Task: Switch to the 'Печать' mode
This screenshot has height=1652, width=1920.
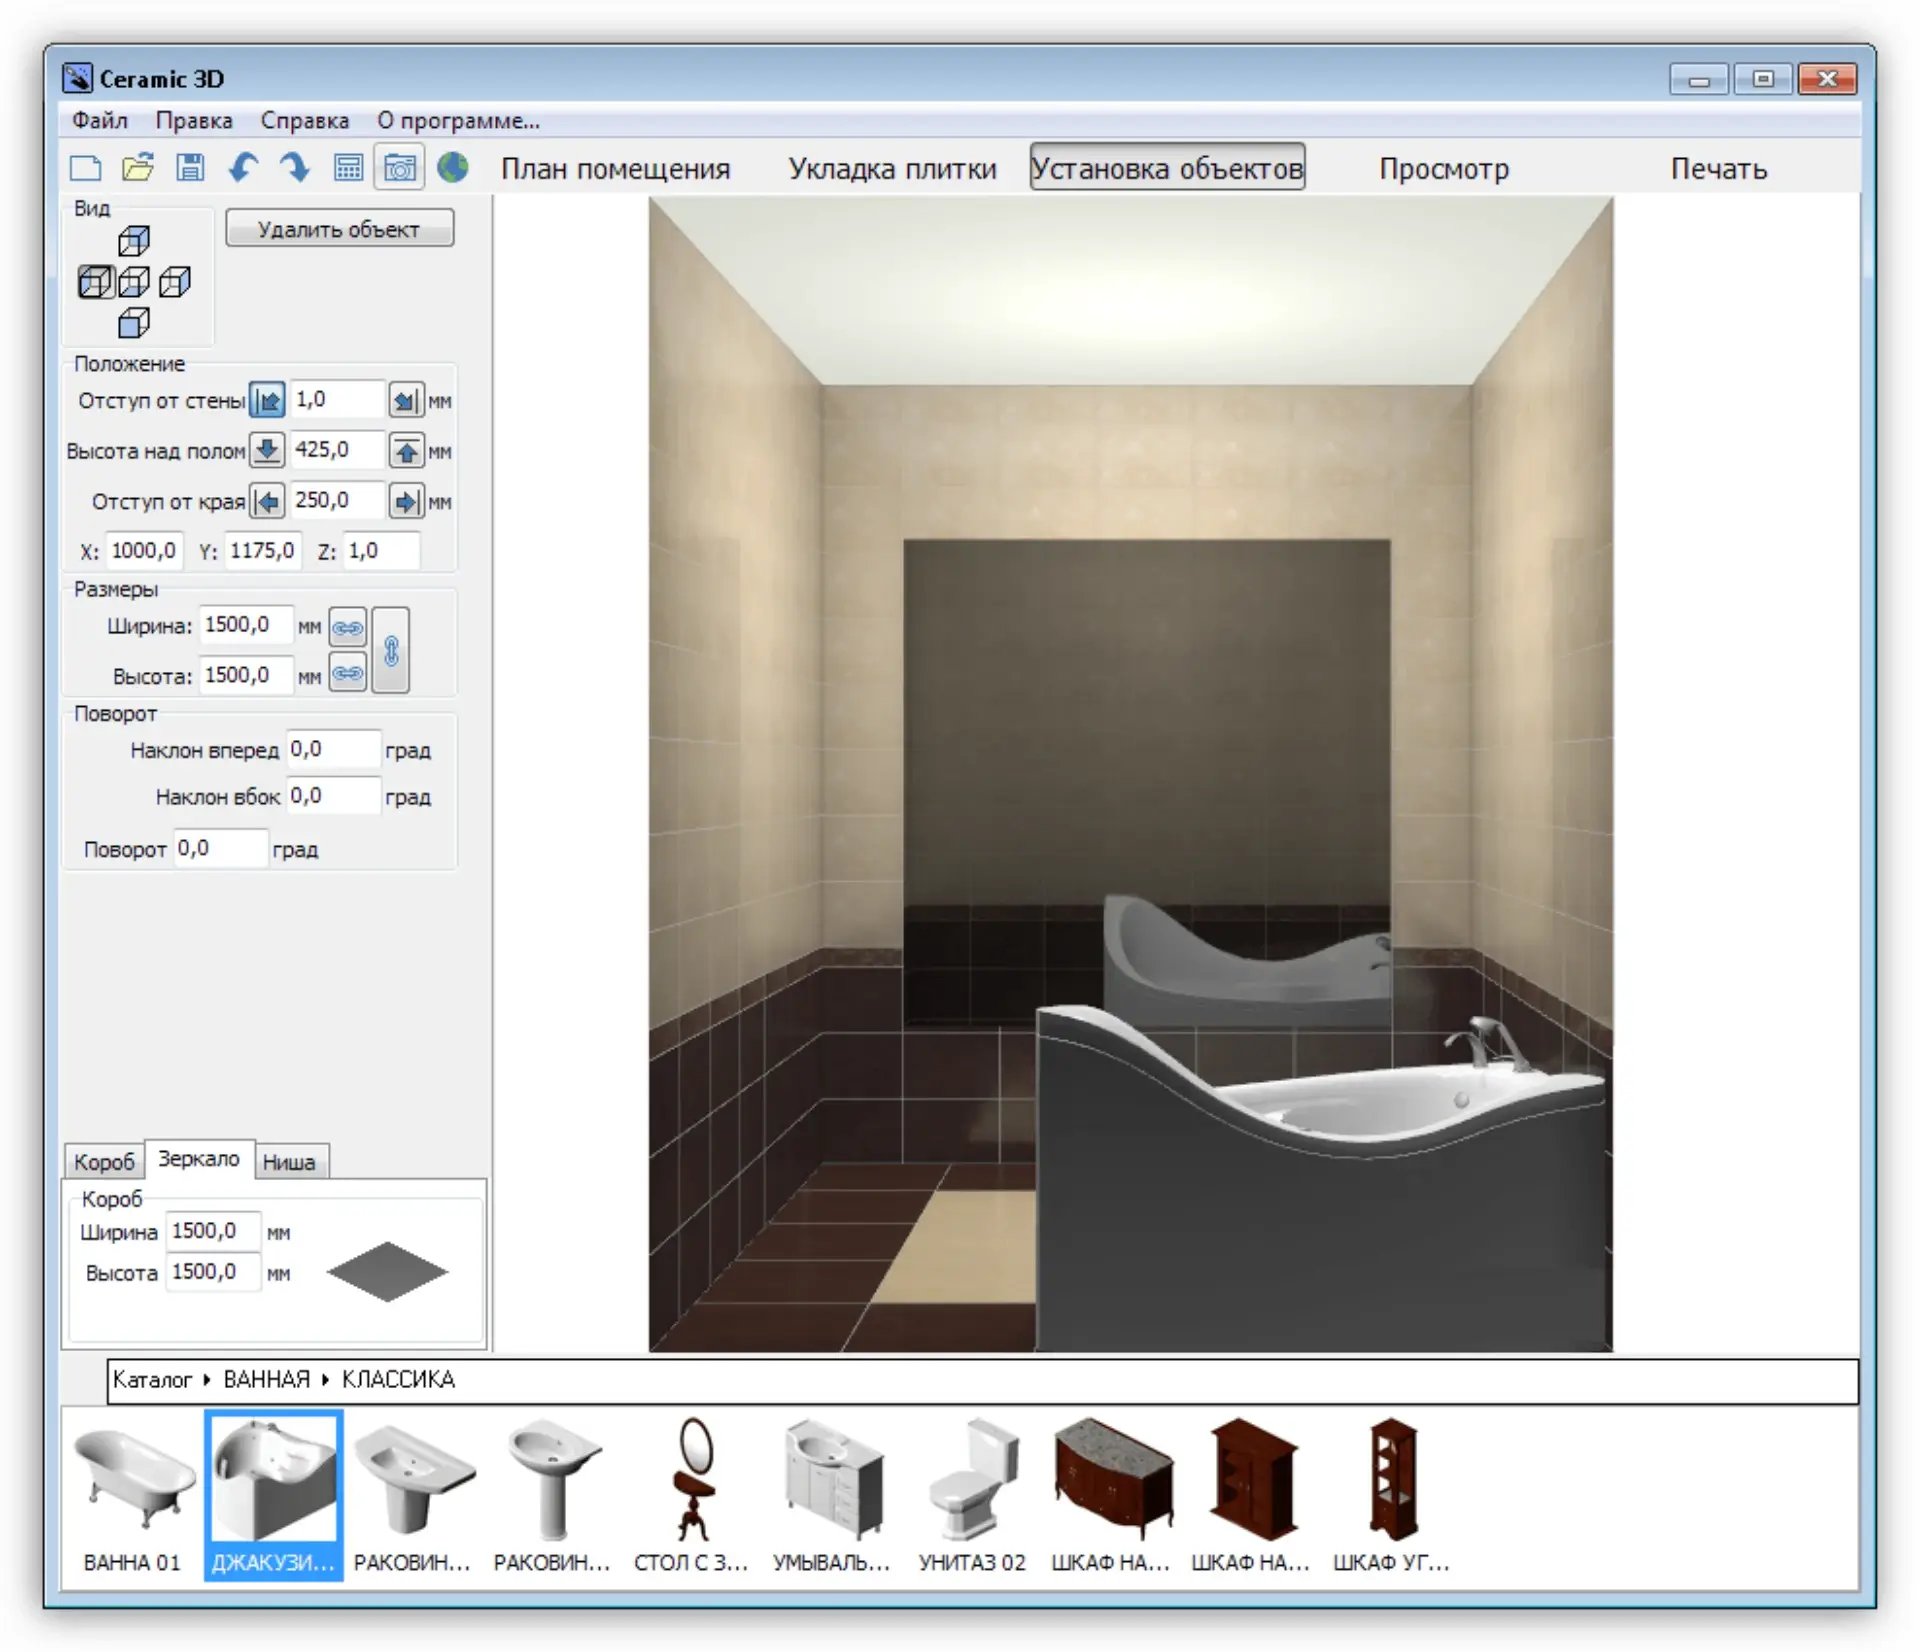Action: tap(1718, 168)
